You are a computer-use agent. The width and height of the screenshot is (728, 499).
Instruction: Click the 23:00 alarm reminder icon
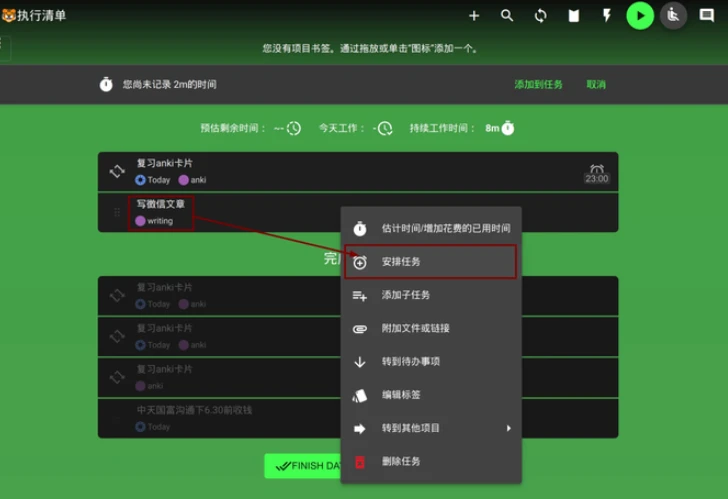coord(596,172)
